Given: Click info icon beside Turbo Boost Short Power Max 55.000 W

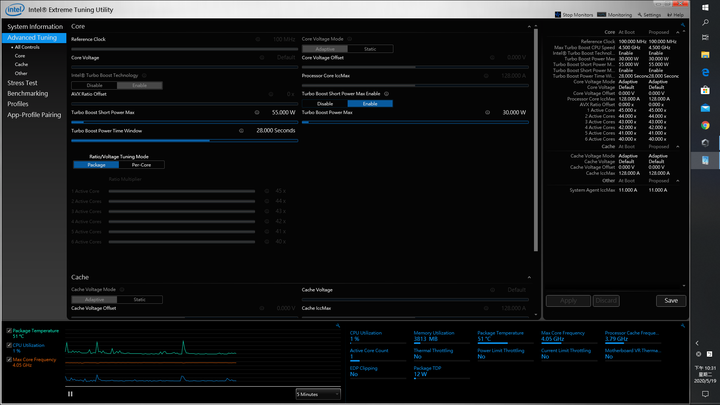Looking at the screenshot, I should (x=257, y=112).
